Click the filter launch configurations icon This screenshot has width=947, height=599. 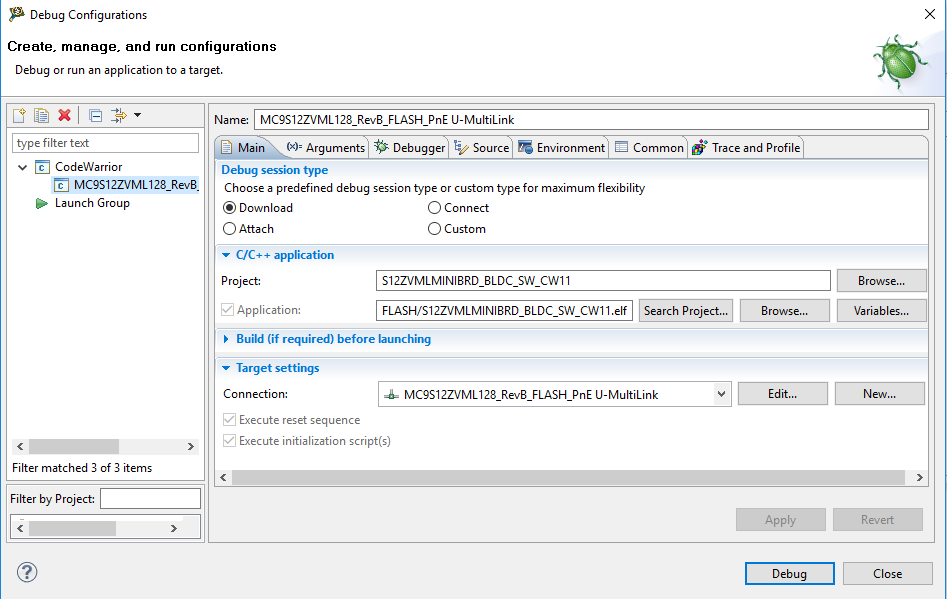[x=118, y=115]
